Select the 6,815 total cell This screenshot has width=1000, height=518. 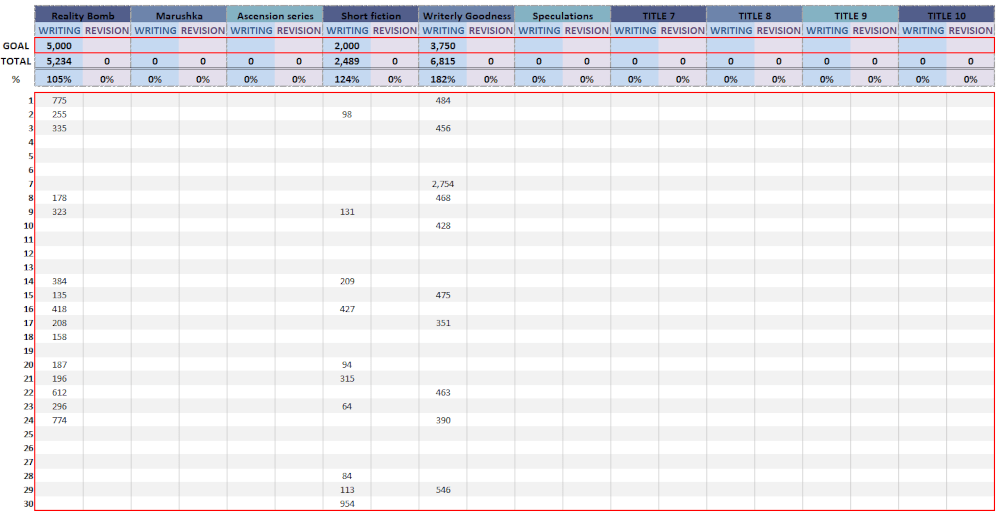point(443,62)
